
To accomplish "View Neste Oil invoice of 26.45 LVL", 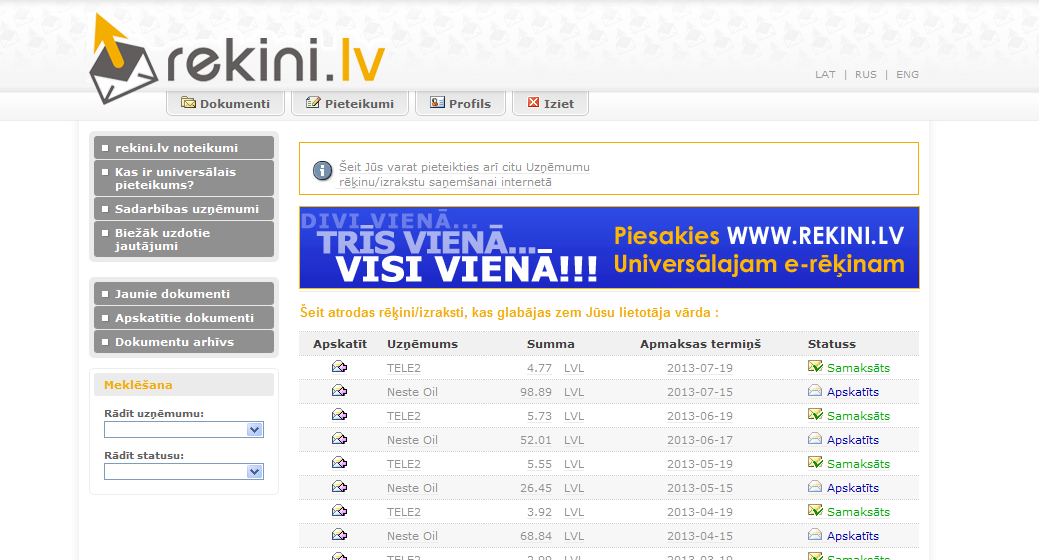I will [x=339, y=486].
